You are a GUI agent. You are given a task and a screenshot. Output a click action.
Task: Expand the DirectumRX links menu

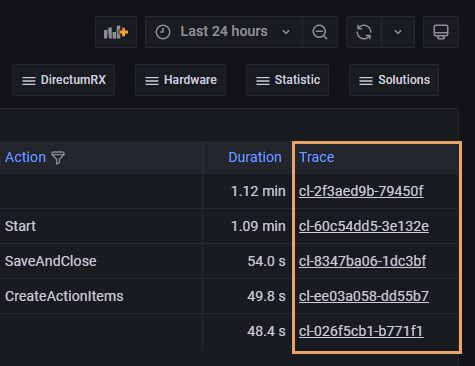tap(63, 80)
